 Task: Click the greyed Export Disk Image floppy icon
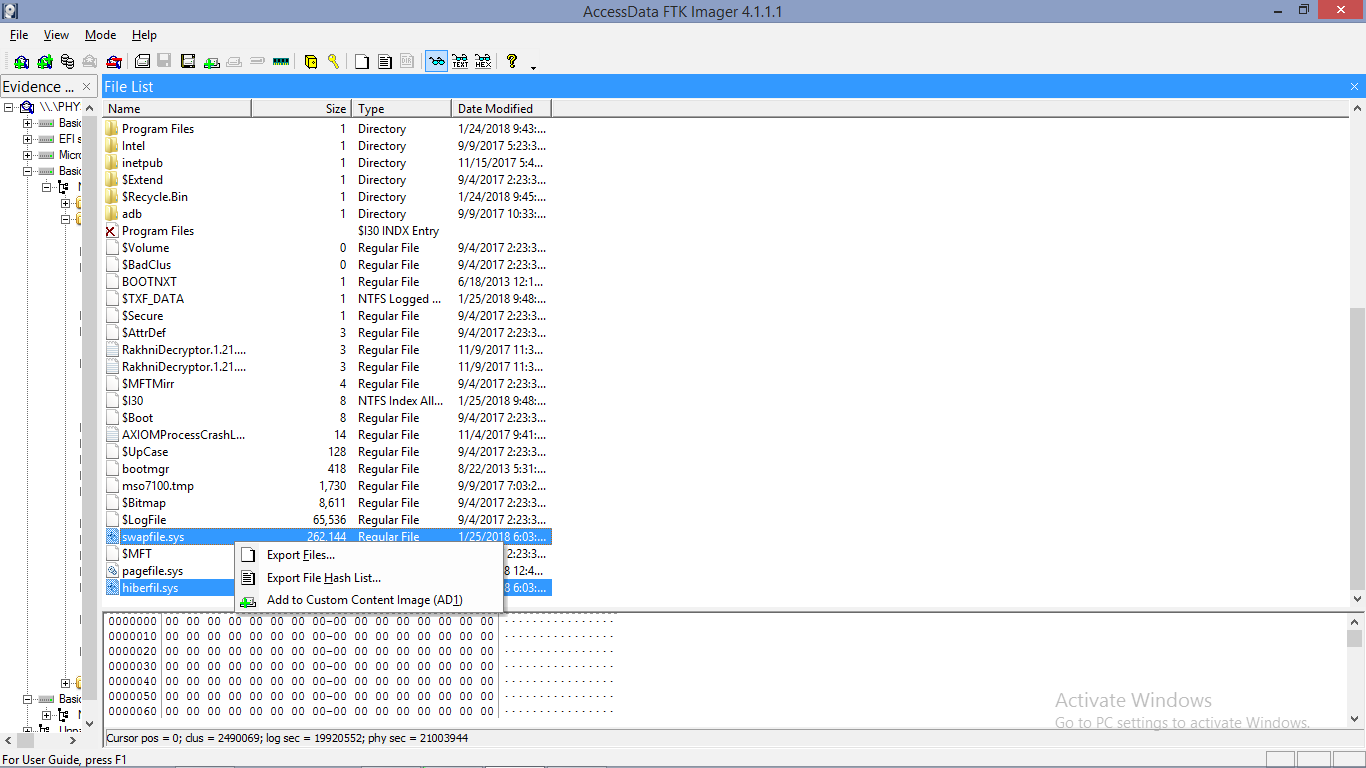click(165, 61)
